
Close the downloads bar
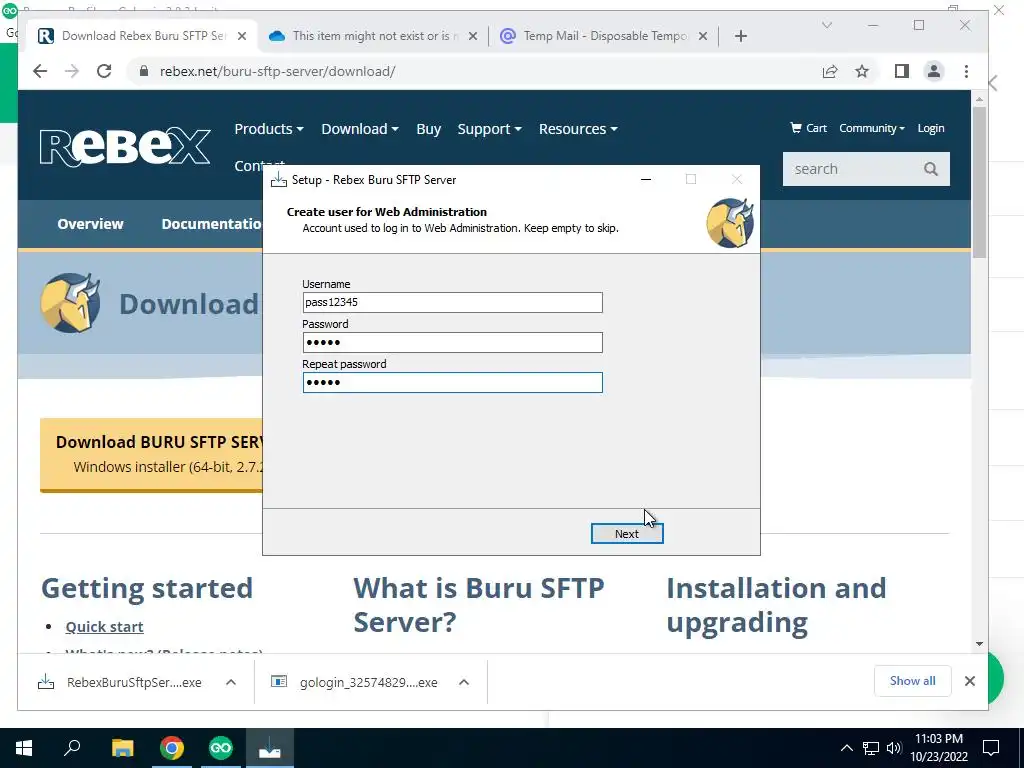click(970, 681)
